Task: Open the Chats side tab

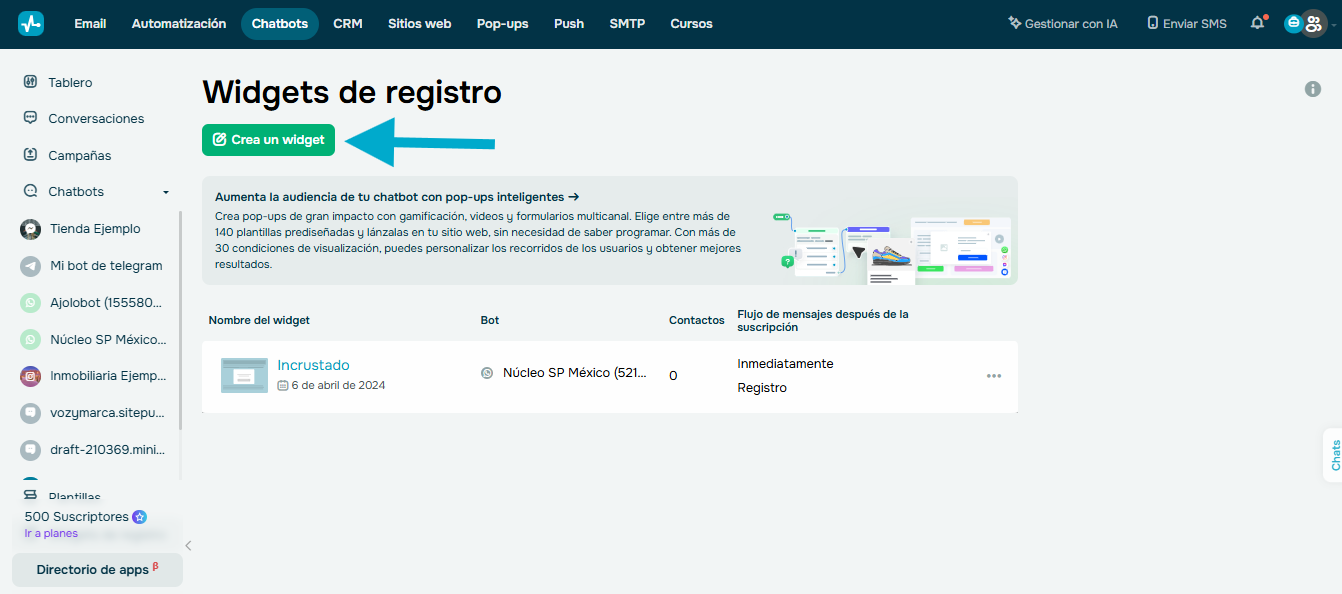Action: click(x=1333, y=455)
